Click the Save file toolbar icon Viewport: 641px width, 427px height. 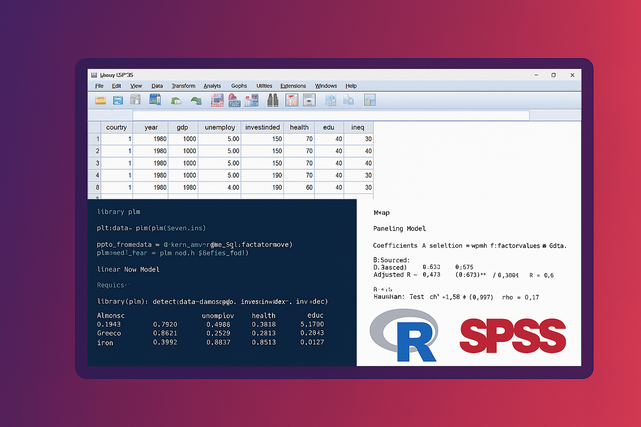tap(120, 101)
